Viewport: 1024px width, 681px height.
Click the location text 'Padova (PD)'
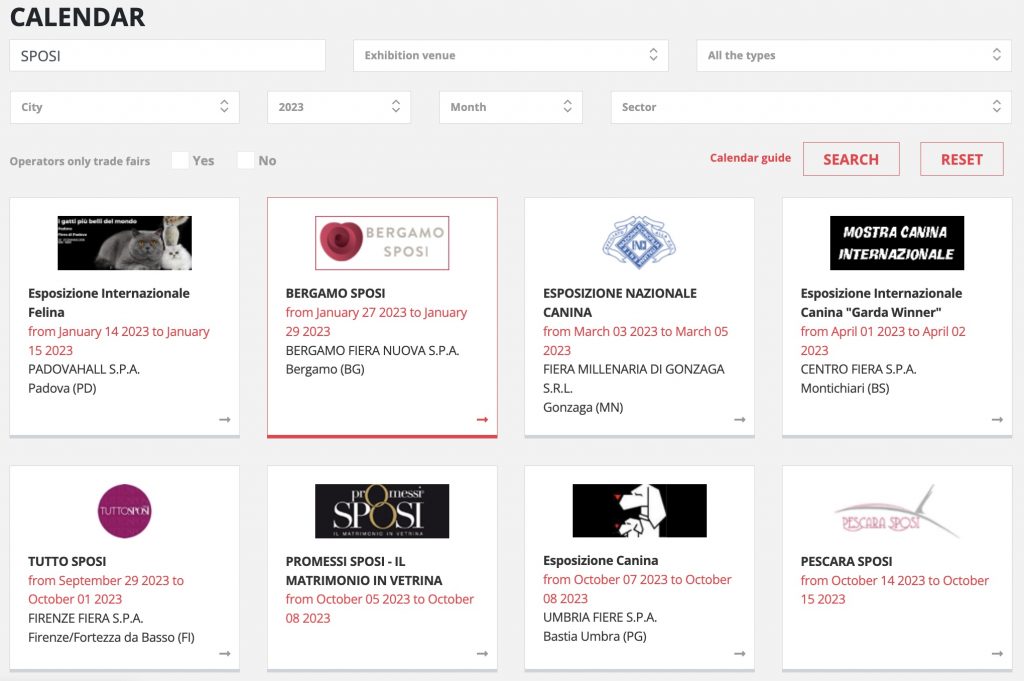(x=62, y=388)
